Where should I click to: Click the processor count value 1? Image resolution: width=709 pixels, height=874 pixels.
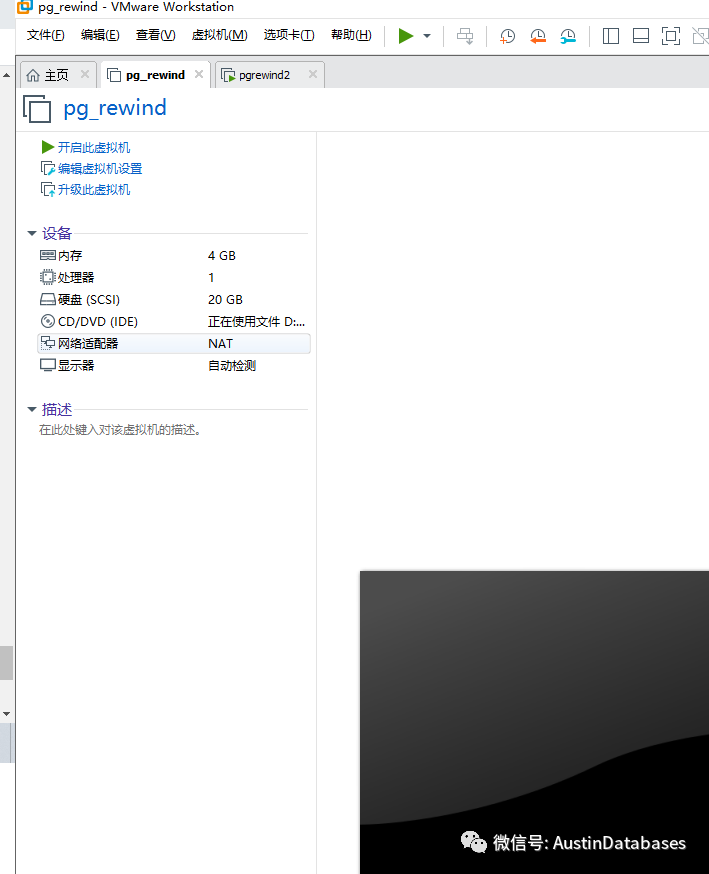[x=211, y=278]
